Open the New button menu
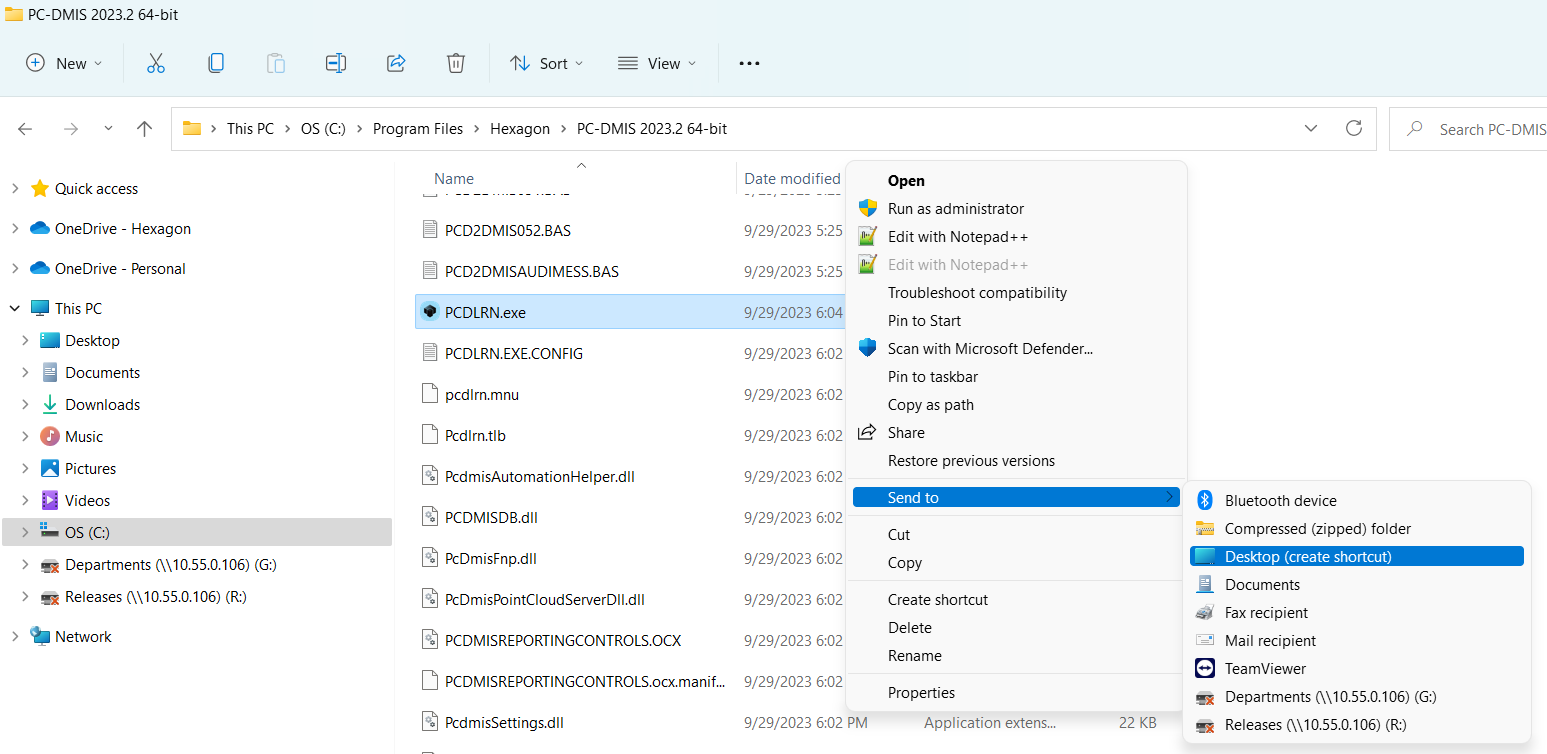The image size is (1547, 754). tap(64, 63)
